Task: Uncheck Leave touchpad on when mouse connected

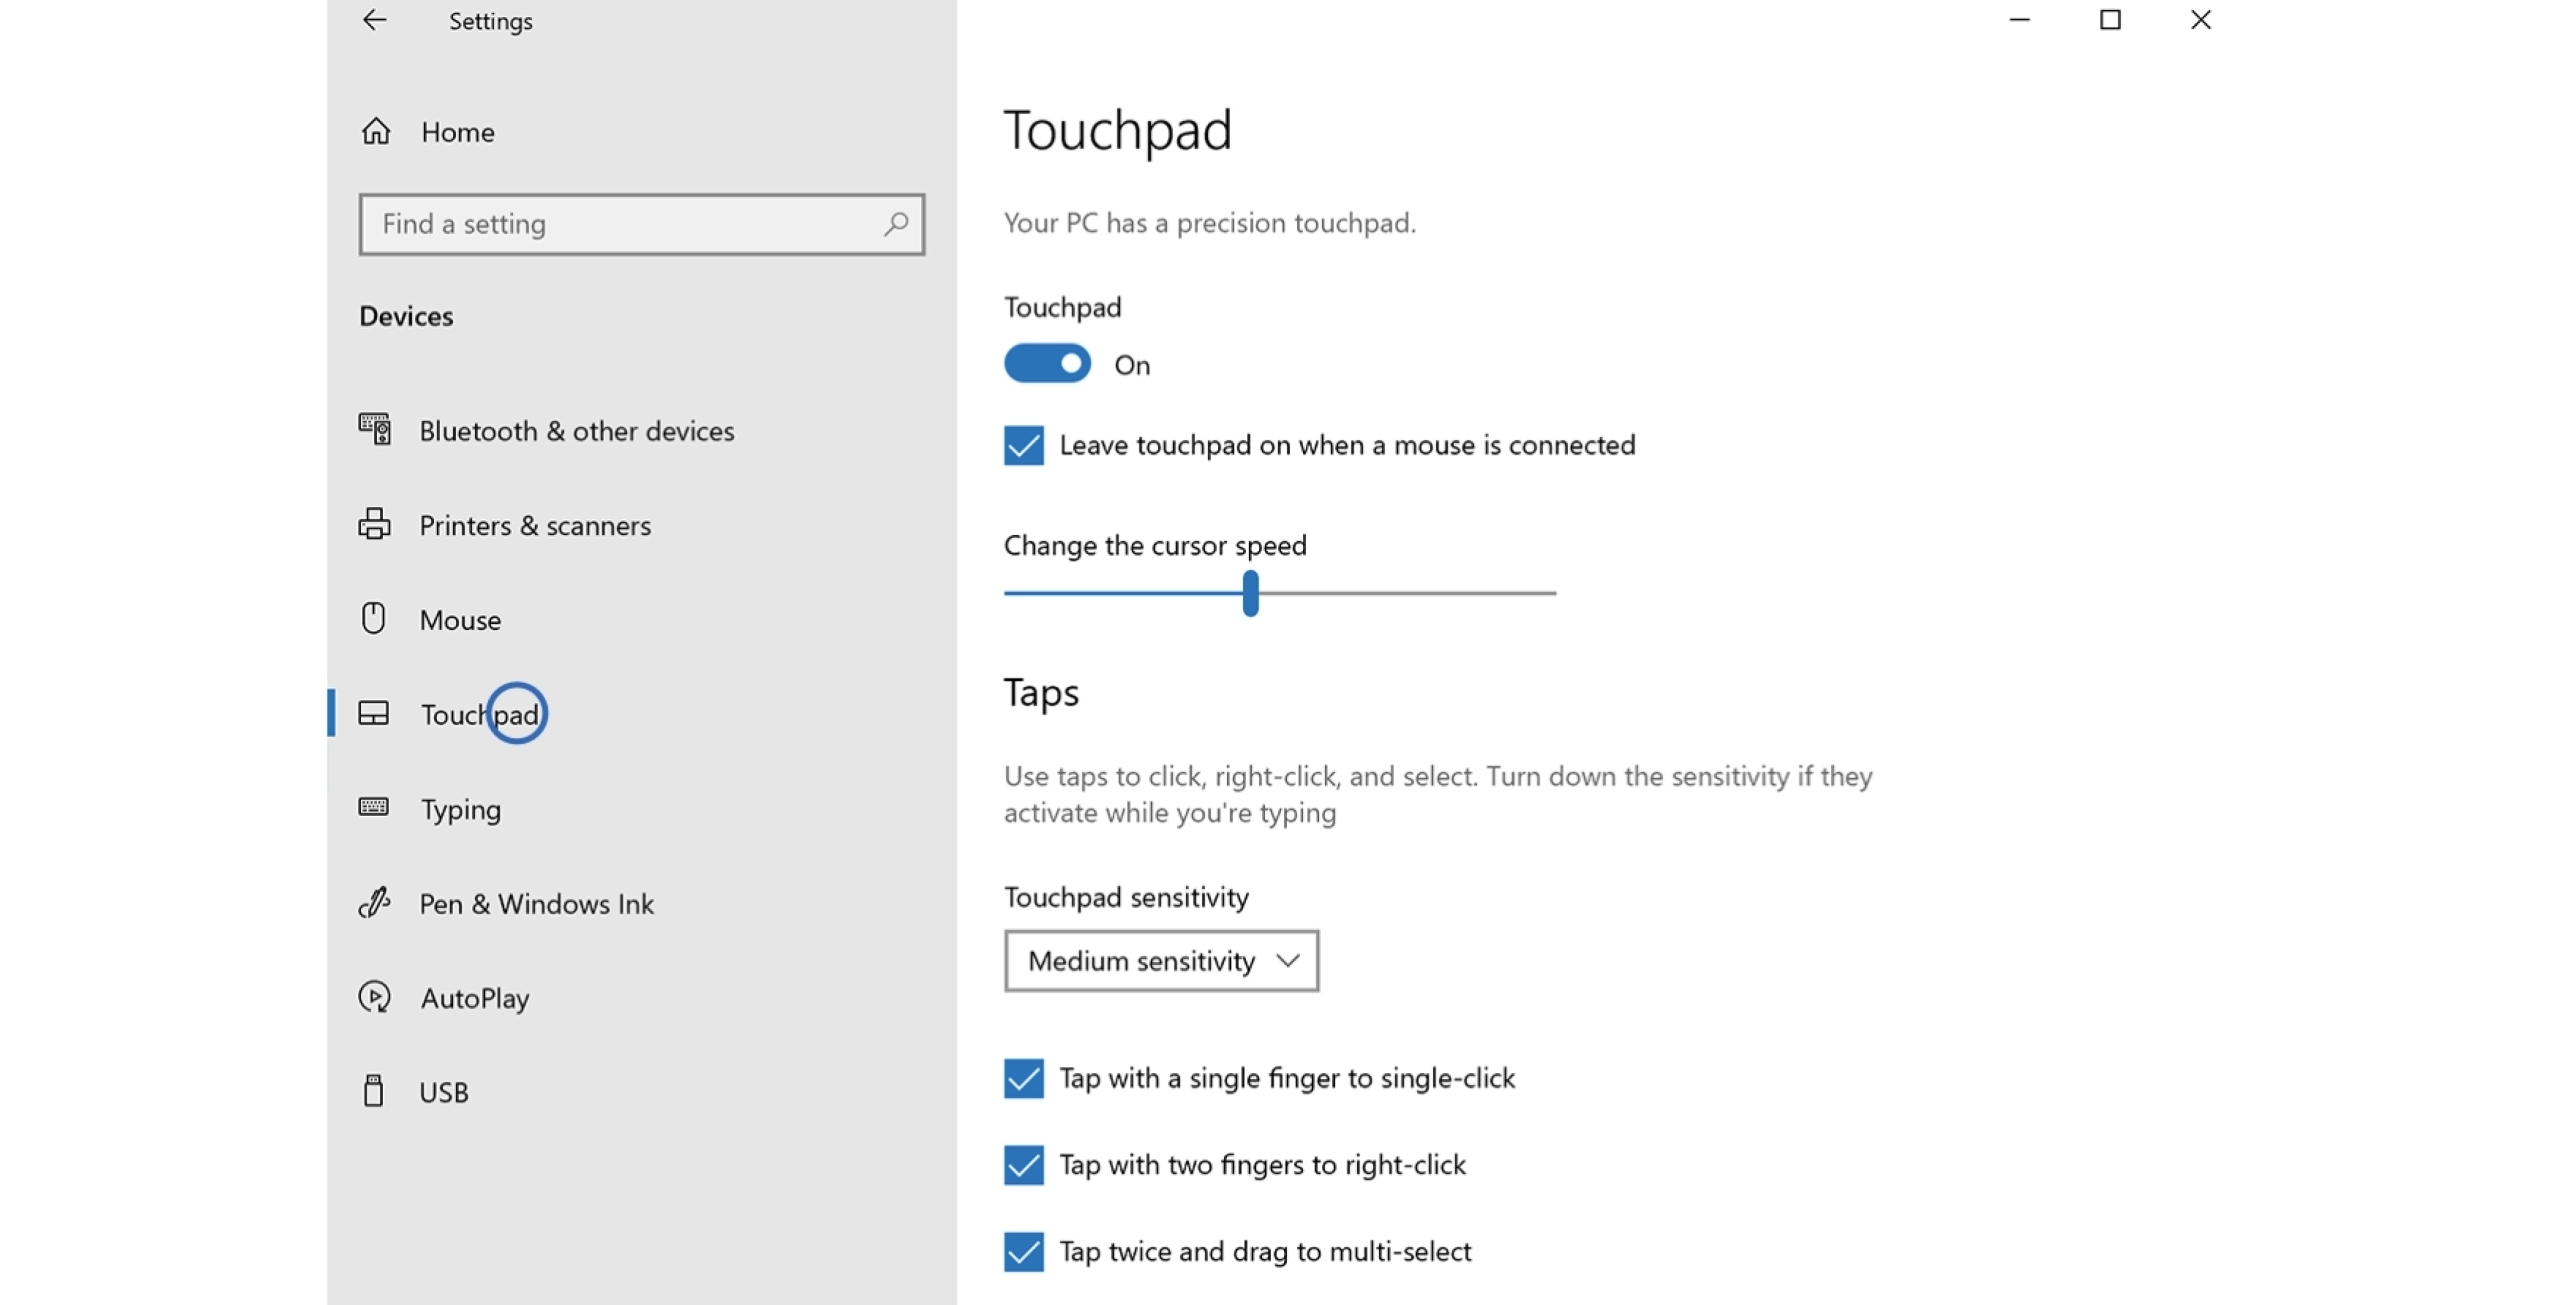Action: pos(1023,445)
